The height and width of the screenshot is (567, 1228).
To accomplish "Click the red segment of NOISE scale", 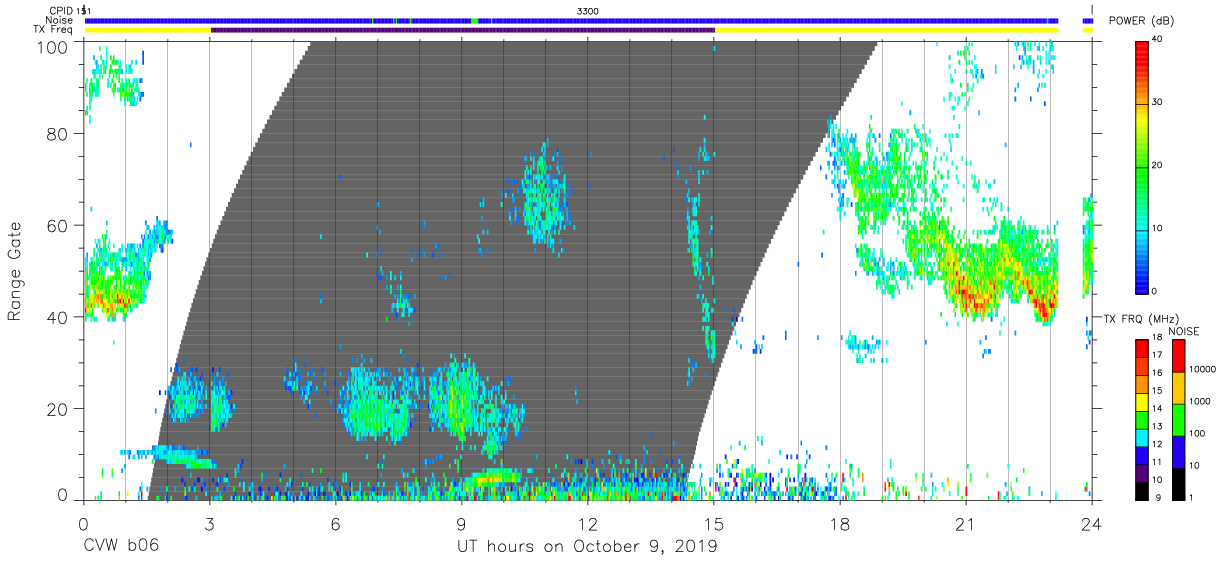I will click(1179, 356).
